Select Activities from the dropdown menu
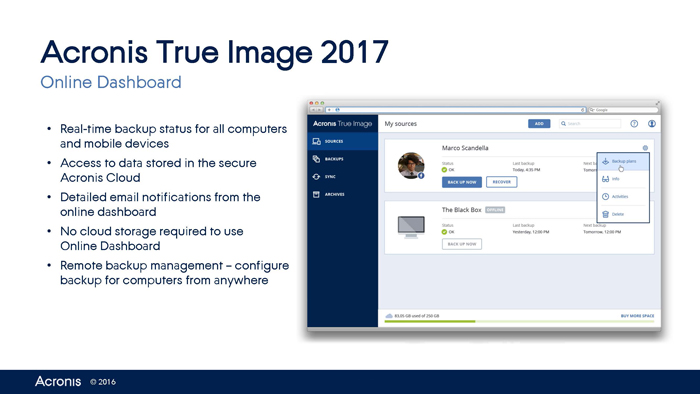 tap(623, 196)
